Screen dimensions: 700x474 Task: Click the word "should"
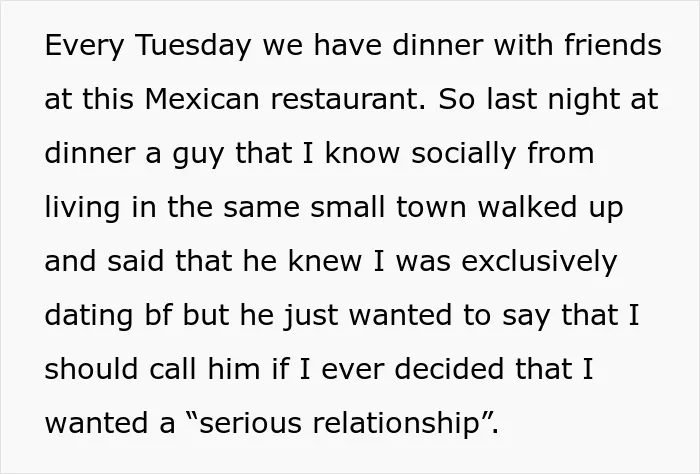point(91,369)
